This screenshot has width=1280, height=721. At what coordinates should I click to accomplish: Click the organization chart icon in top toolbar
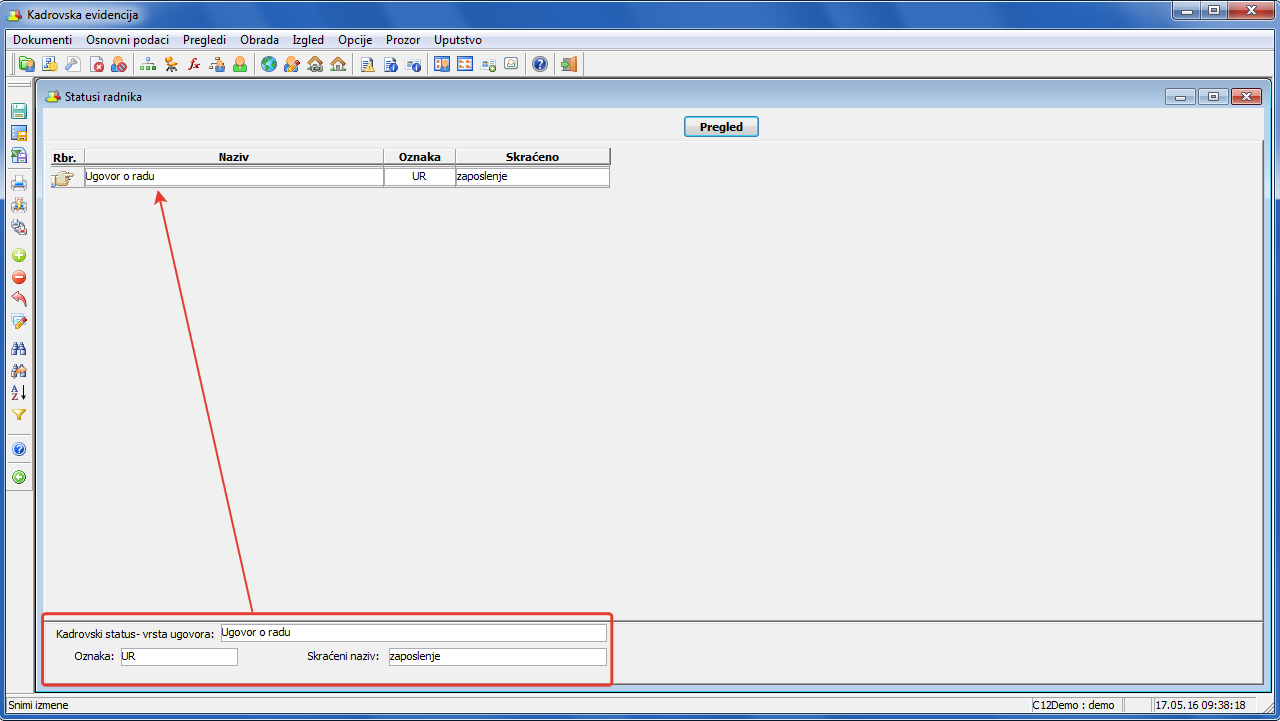(148, 64)
